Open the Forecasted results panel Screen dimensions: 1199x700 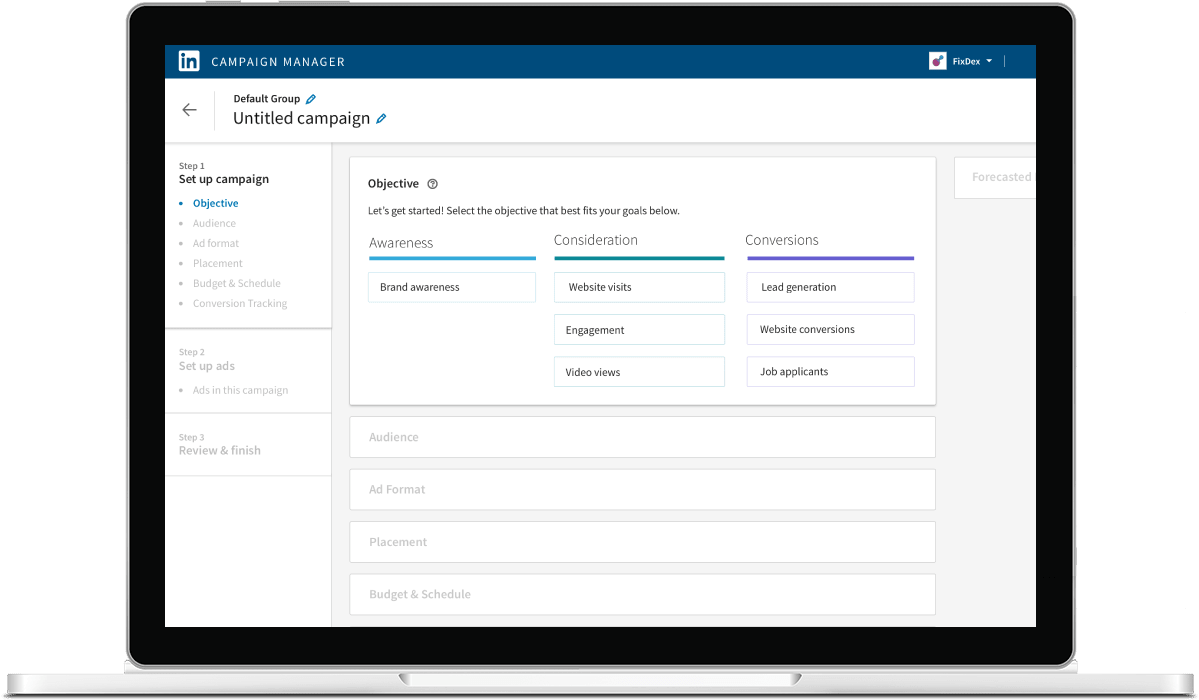996,177
